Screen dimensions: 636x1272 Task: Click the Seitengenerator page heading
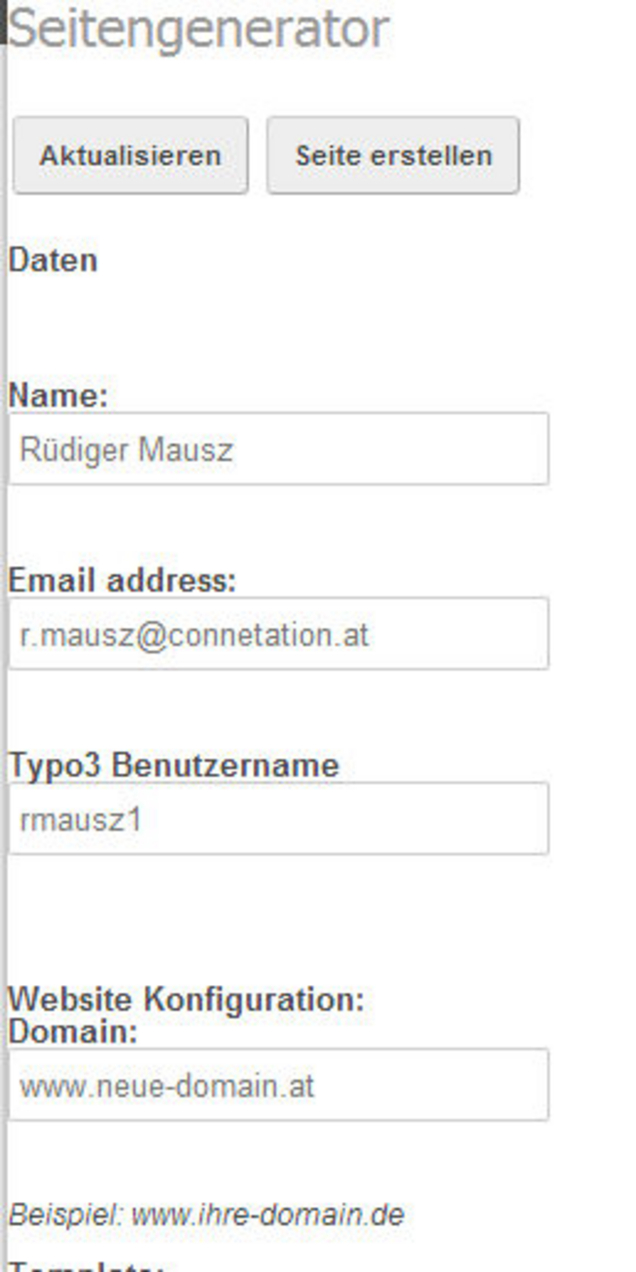pyautogui.click(x=198, y=28)
